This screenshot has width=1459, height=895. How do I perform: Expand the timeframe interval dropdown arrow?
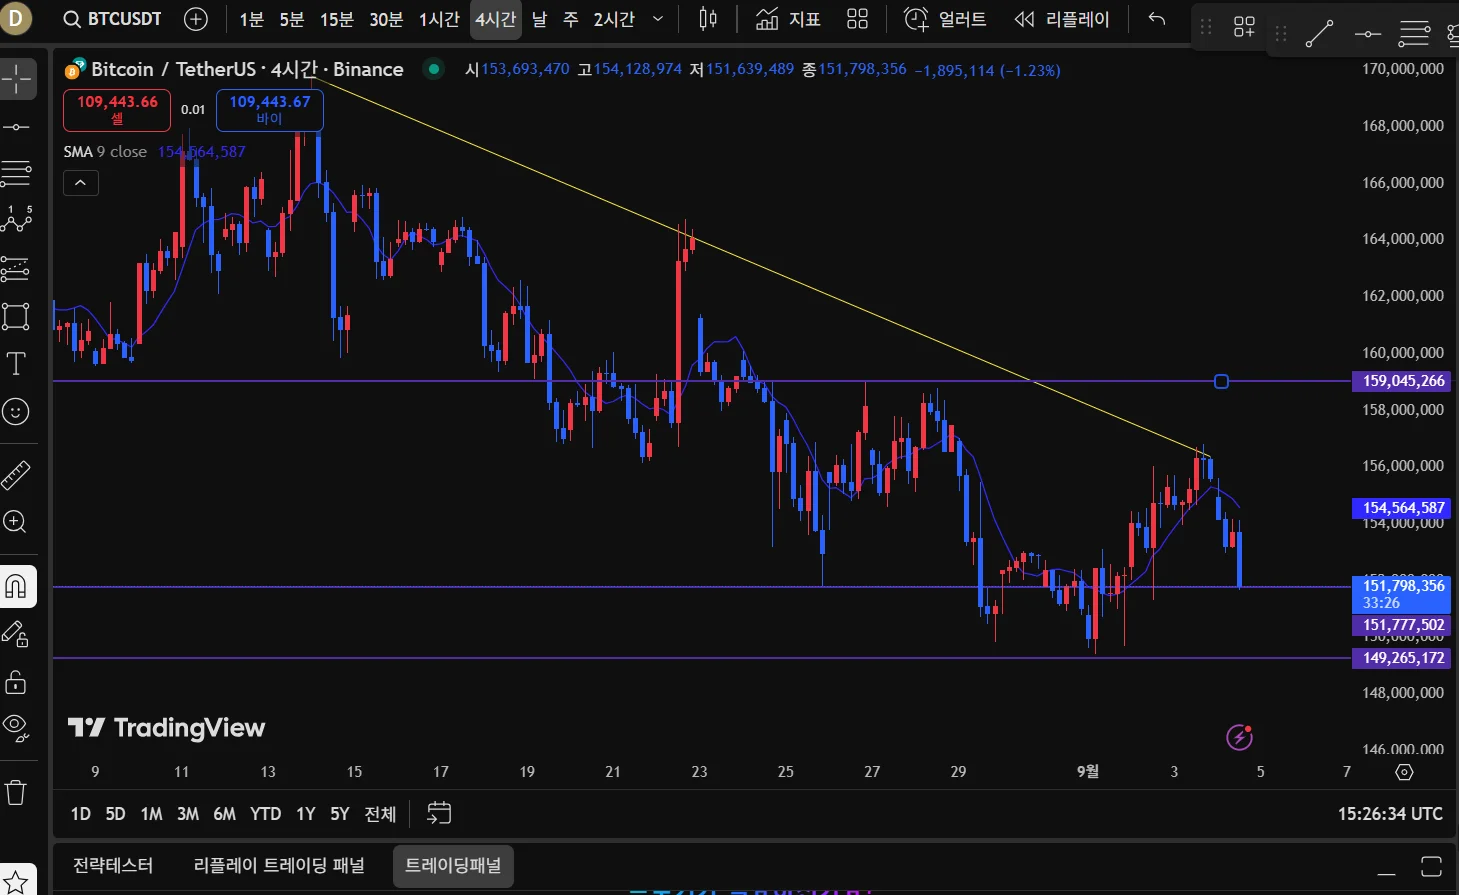(658, 19)
